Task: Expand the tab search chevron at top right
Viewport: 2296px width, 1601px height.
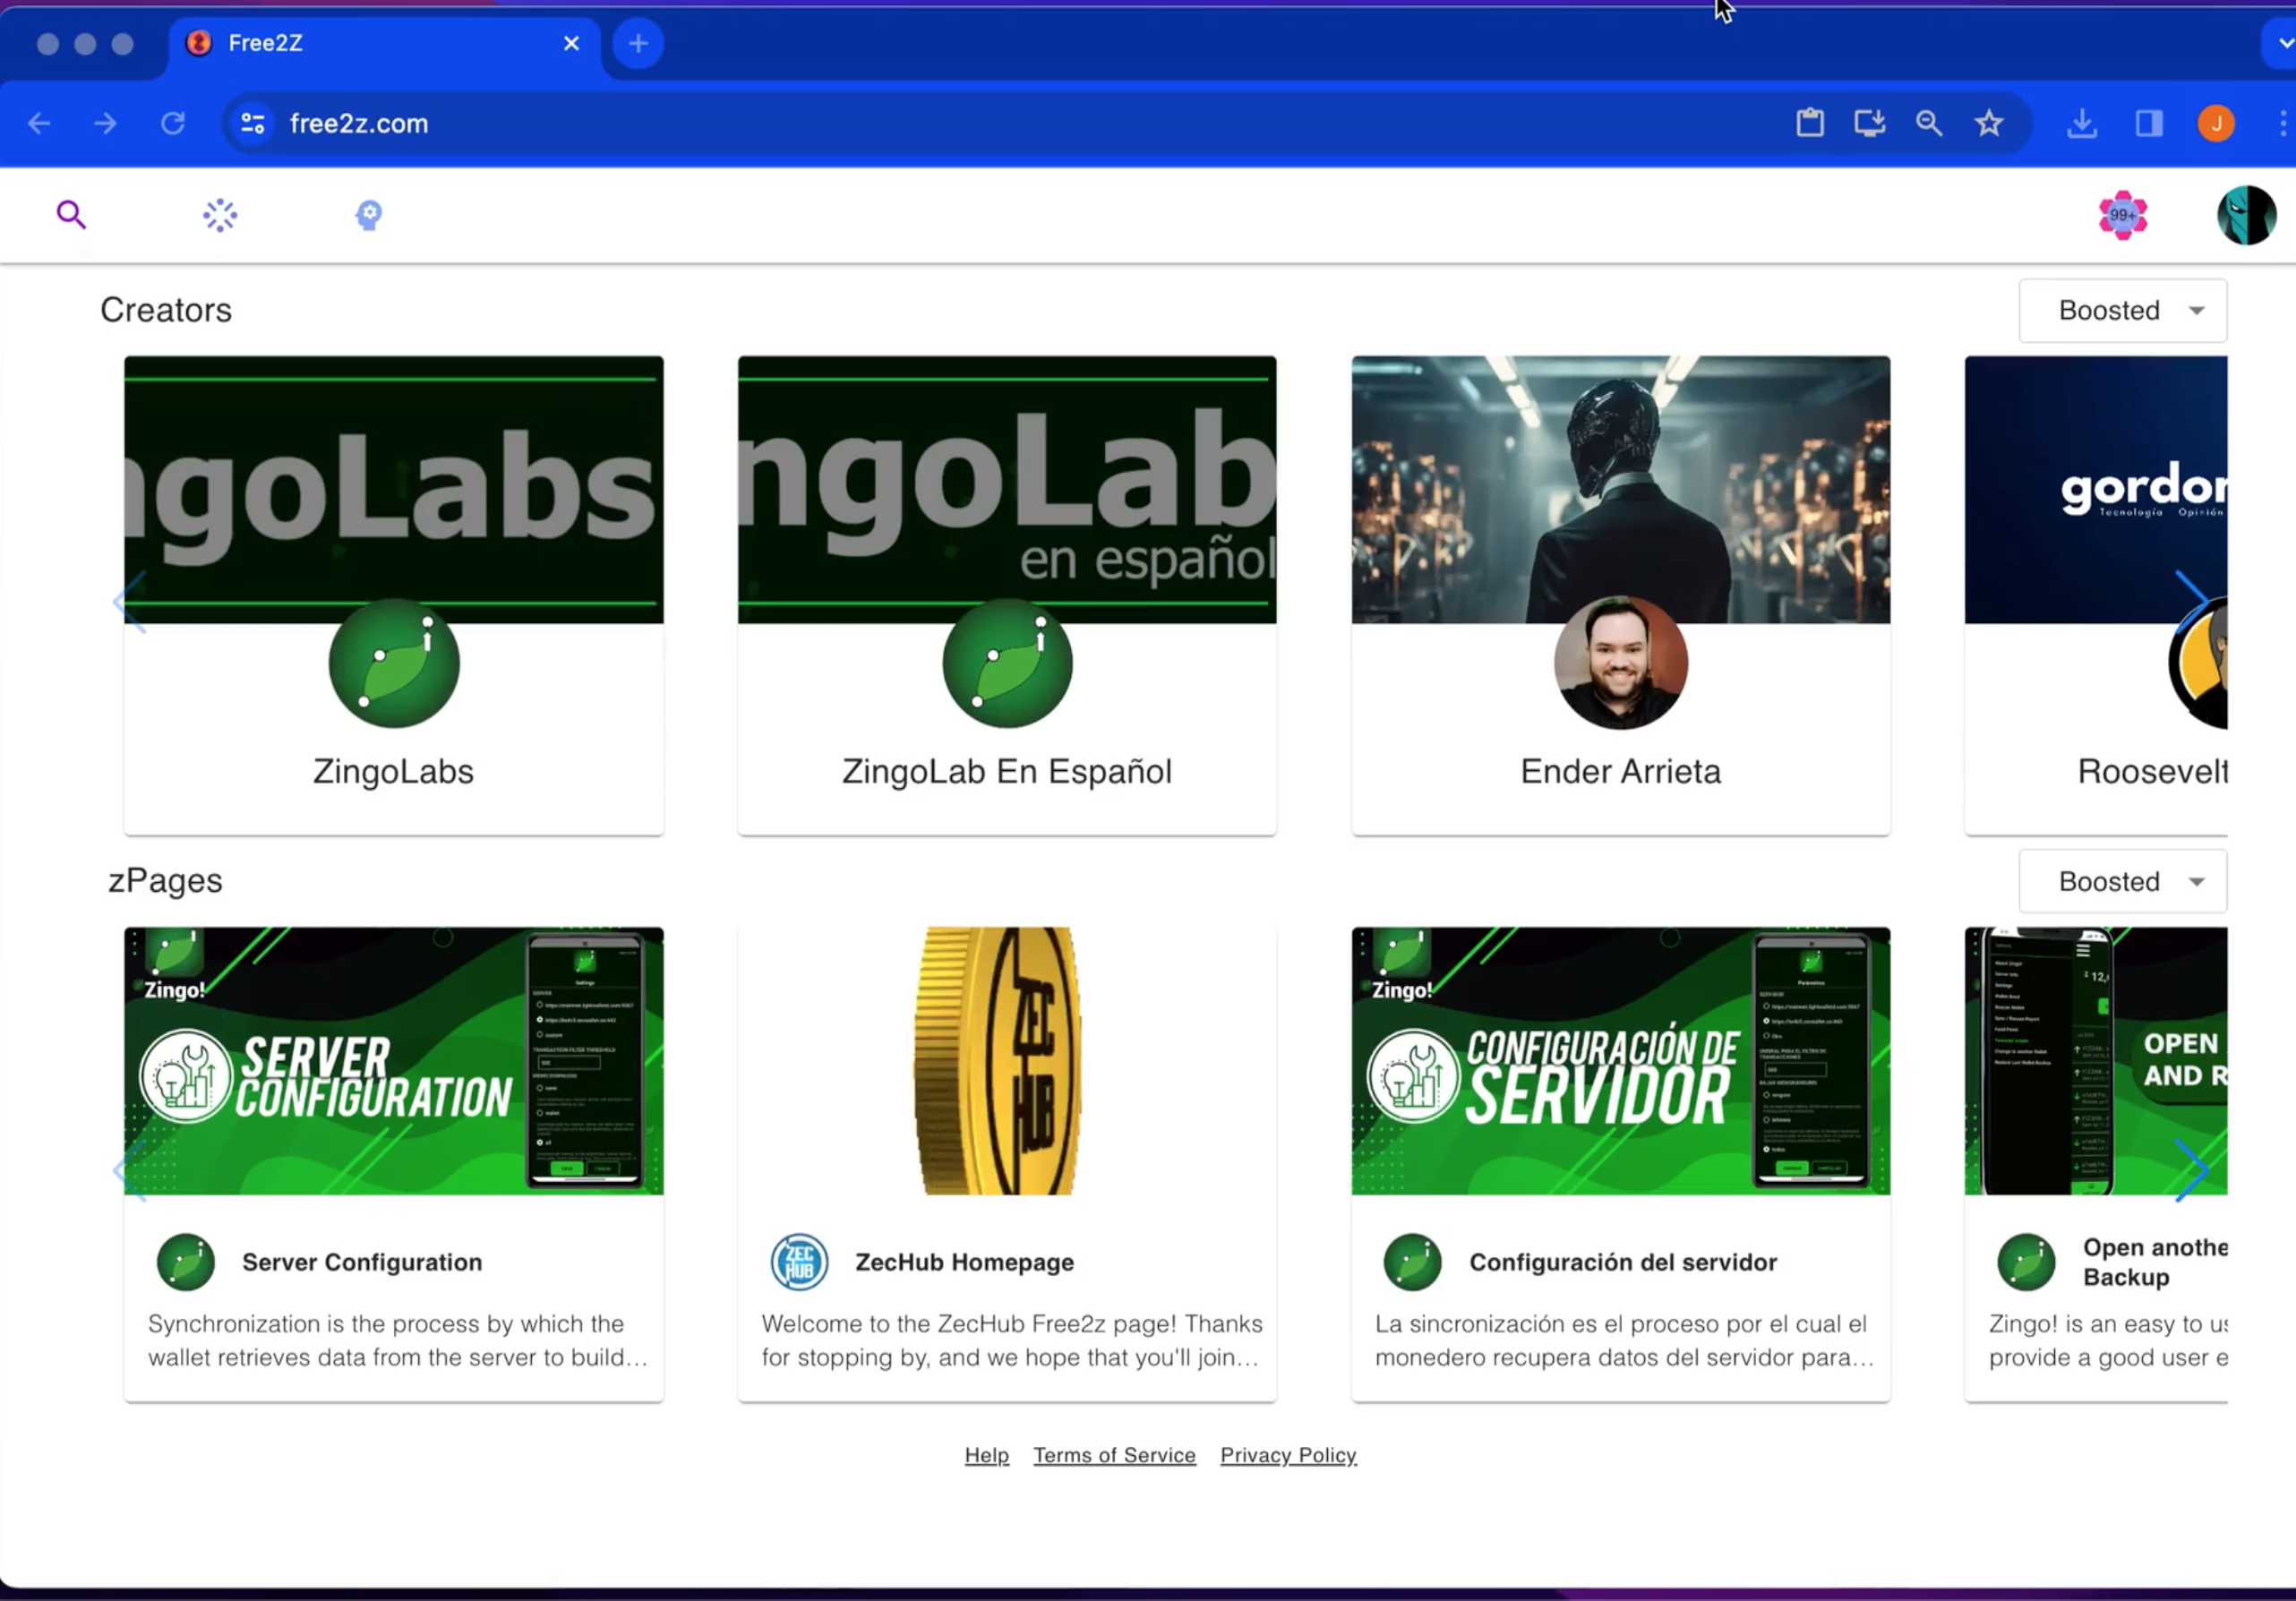Action: point(2284,43)
